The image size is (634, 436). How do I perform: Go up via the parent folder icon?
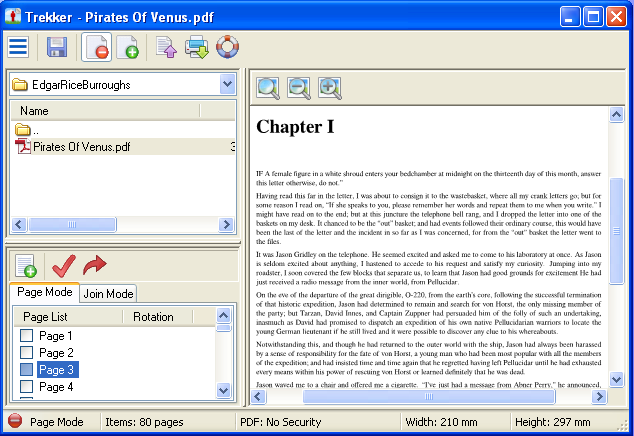[x=23, y=130]
